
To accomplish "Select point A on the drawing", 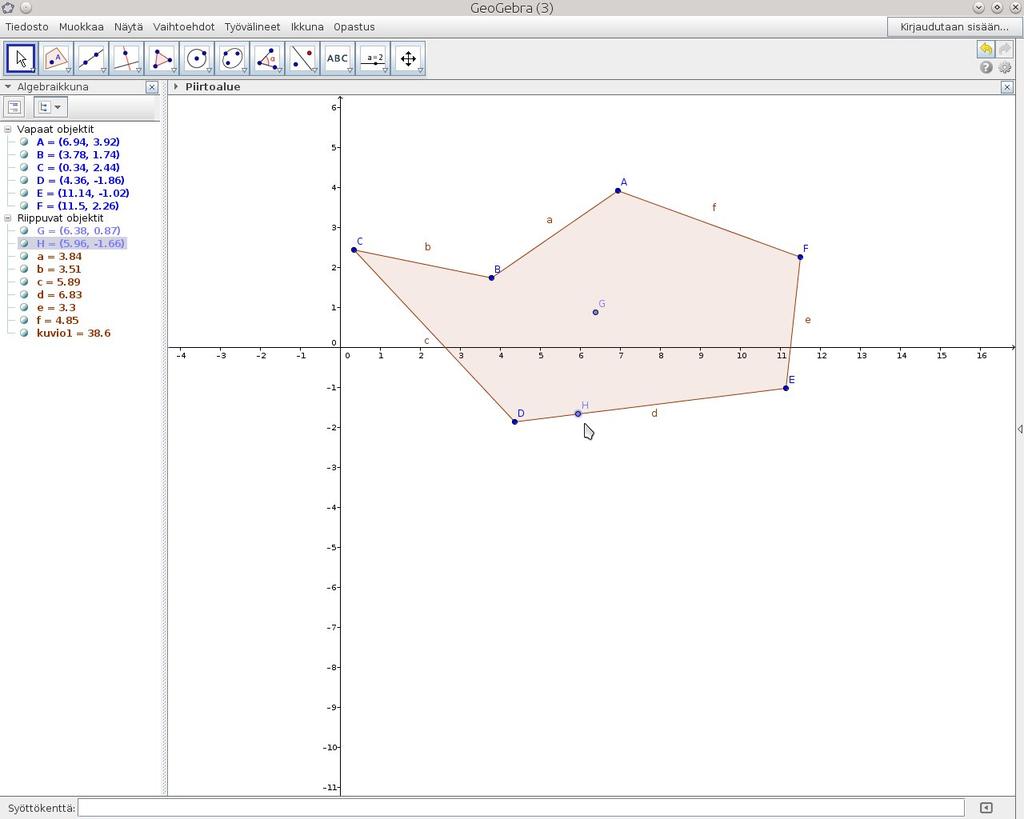I will pyautogui.click(x=618, y=191).
